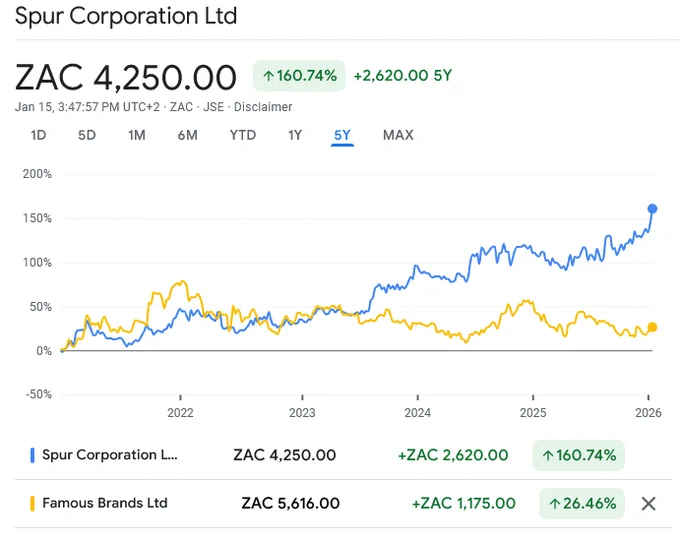Viewport: 680px width, 540px height.
Task: Select the 5Y range tab
Action: (342, 135)
